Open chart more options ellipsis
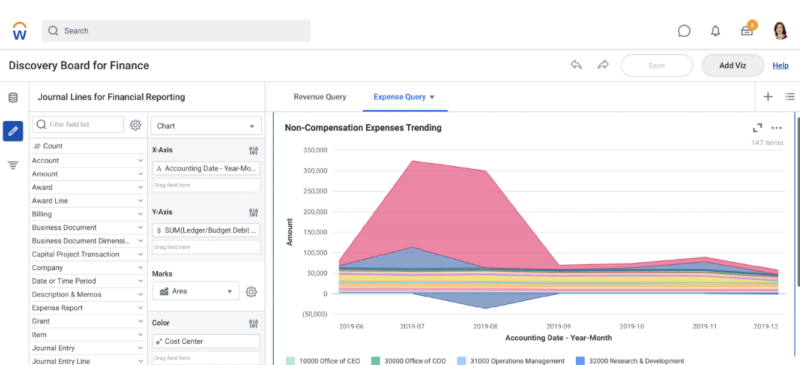800x365 pixels. [777, 128]
